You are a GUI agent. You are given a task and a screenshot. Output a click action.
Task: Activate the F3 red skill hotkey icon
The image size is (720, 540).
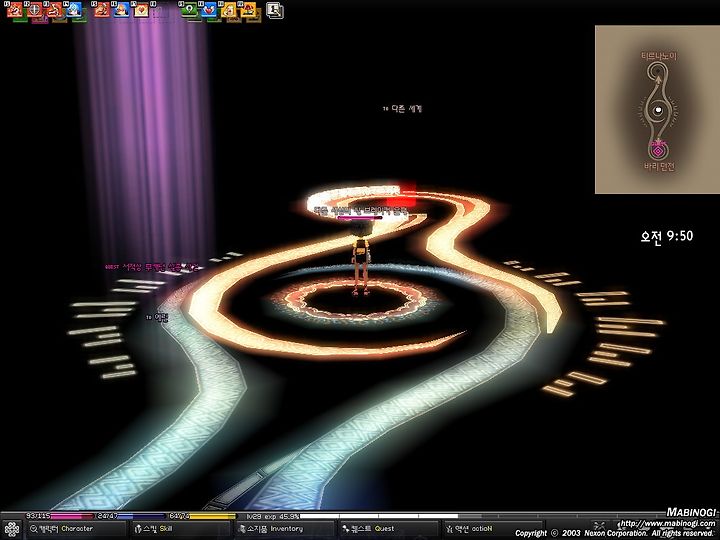(55, 9)
